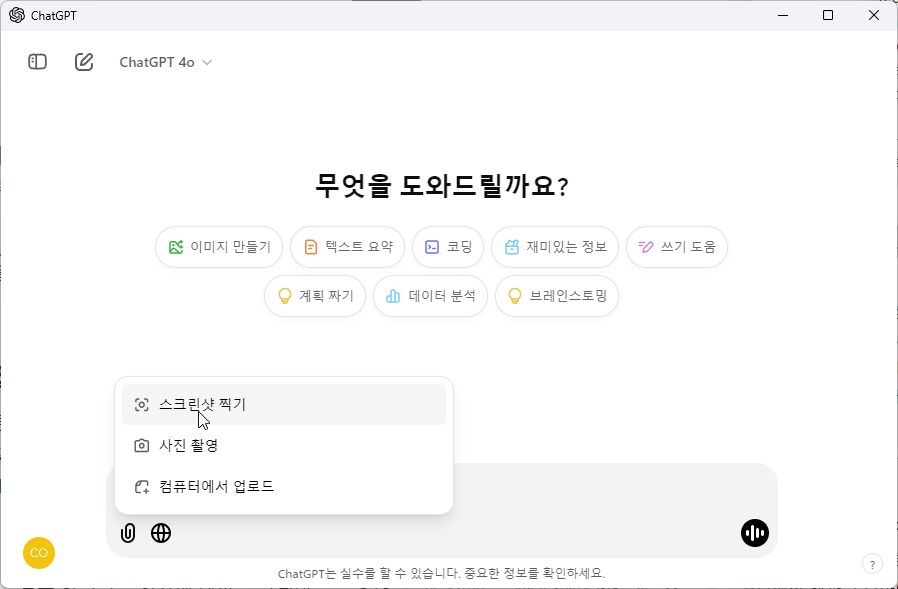The height and width of the screenshot is (589, 898).
Task: Open the help question mark button
Action: 871,563
